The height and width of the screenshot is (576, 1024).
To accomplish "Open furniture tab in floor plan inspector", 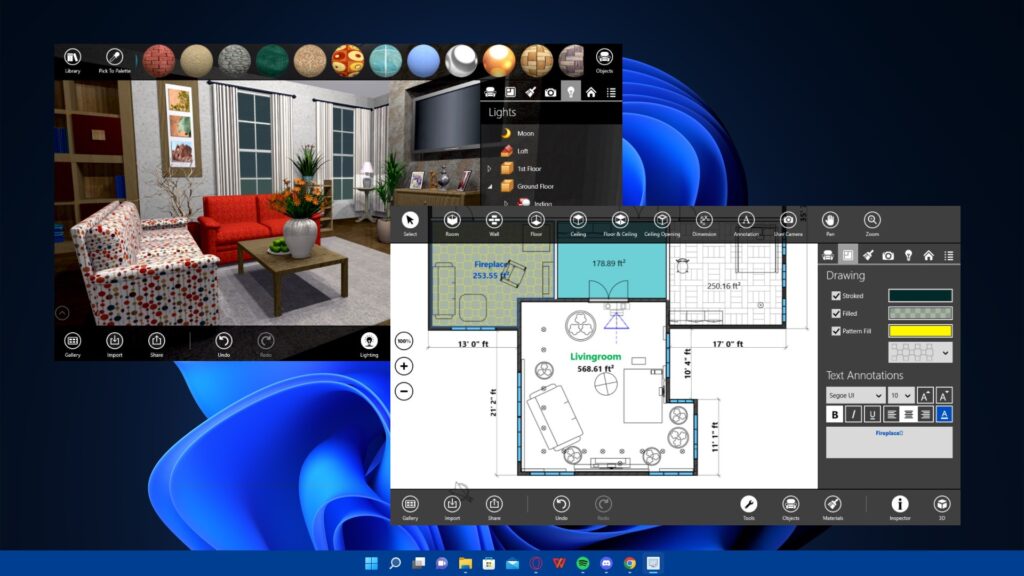I will tap(828, 255).
